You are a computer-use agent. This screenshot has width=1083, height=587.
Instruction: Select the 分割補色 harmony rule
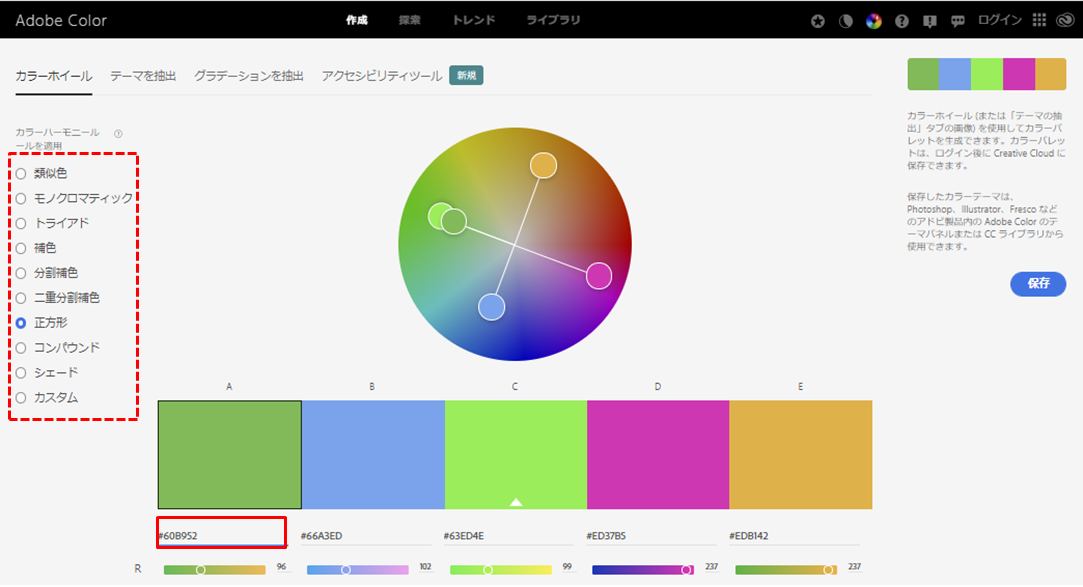point(21,273)
